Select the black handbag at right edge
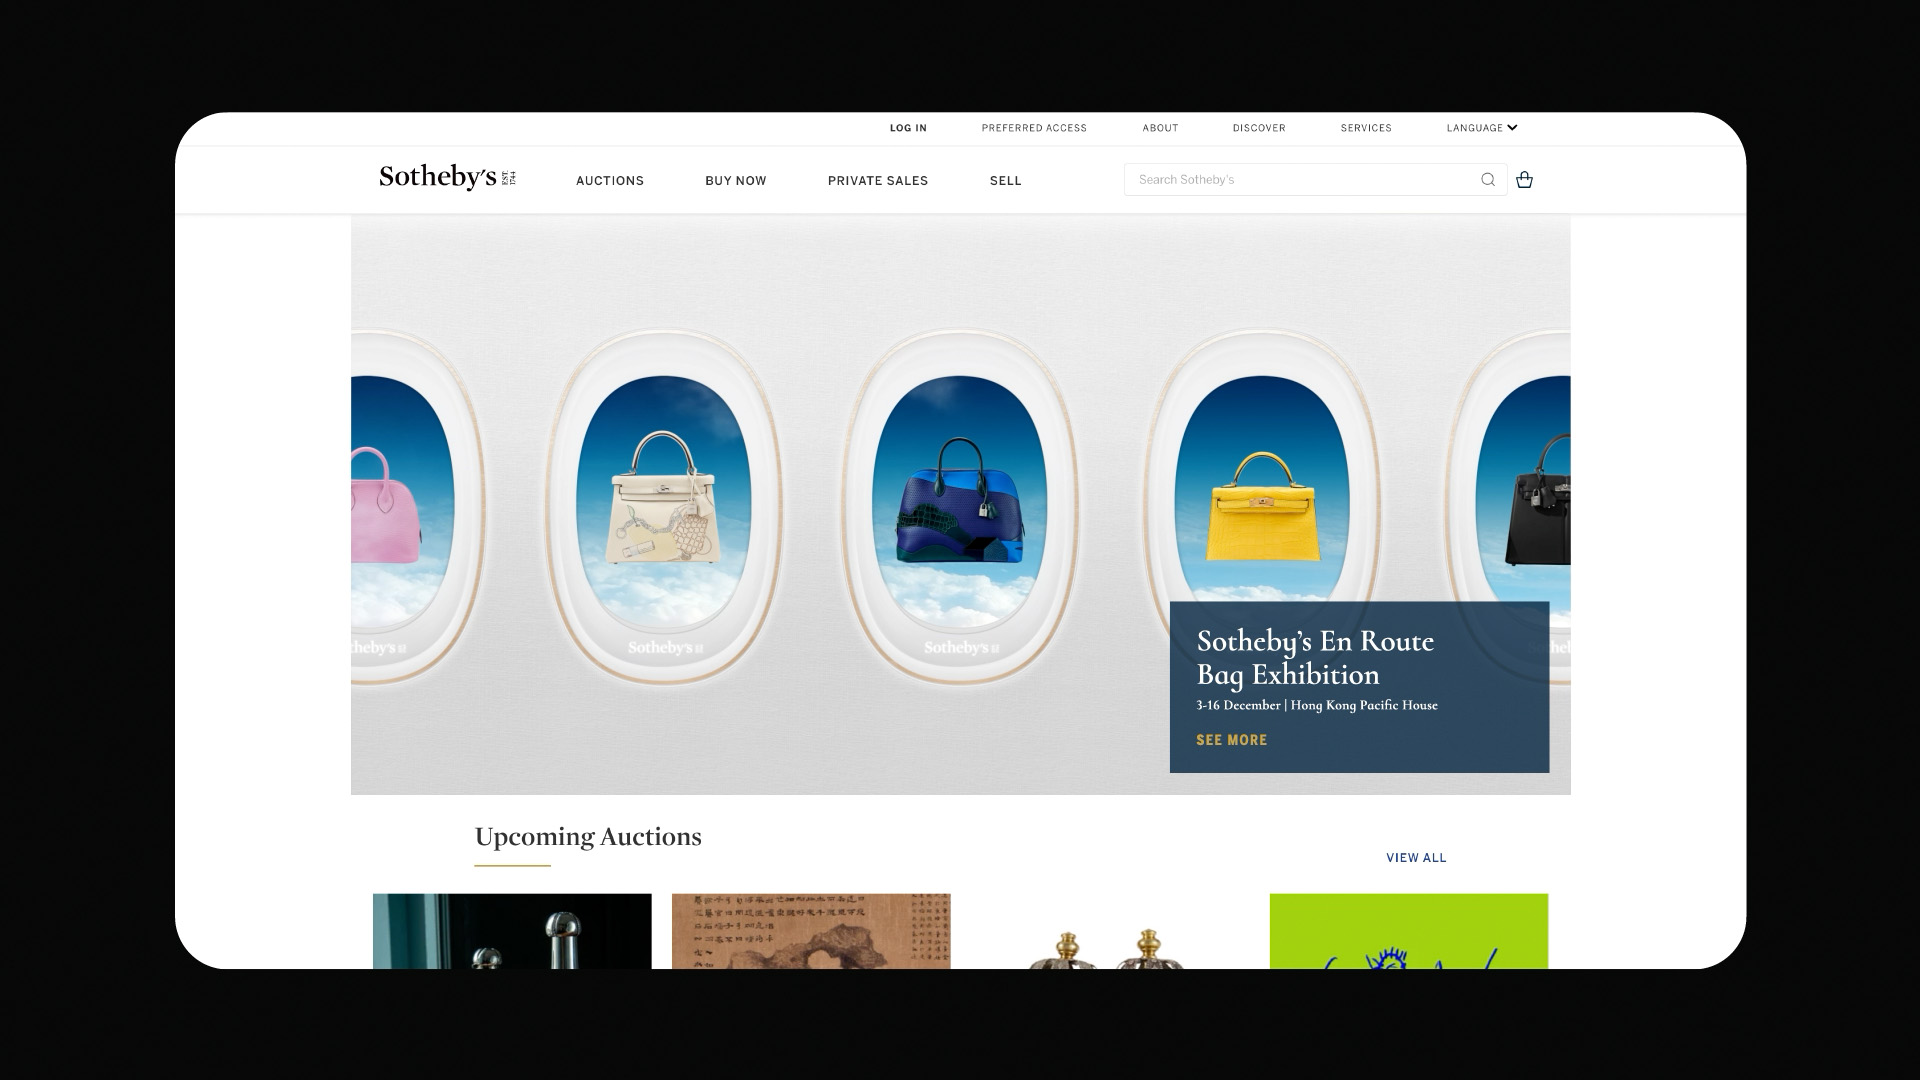Viewport: 1920px width, 1080px height. [x=1540, y=500]
